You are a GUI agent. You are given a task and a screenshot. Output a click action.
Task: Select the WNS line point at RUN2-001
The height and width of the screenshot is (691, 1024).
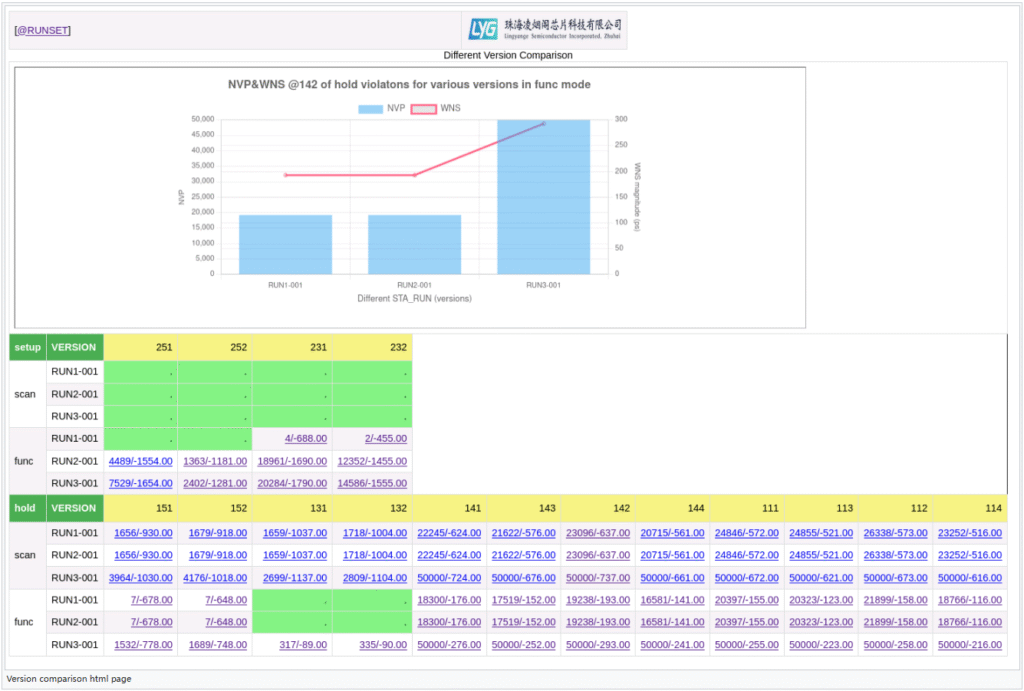pyautogui.click(x=415, y=175)
